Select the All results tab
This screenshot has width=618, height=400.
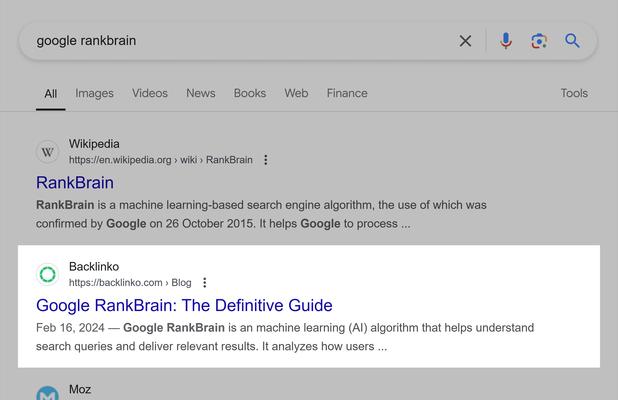[50, 94]
